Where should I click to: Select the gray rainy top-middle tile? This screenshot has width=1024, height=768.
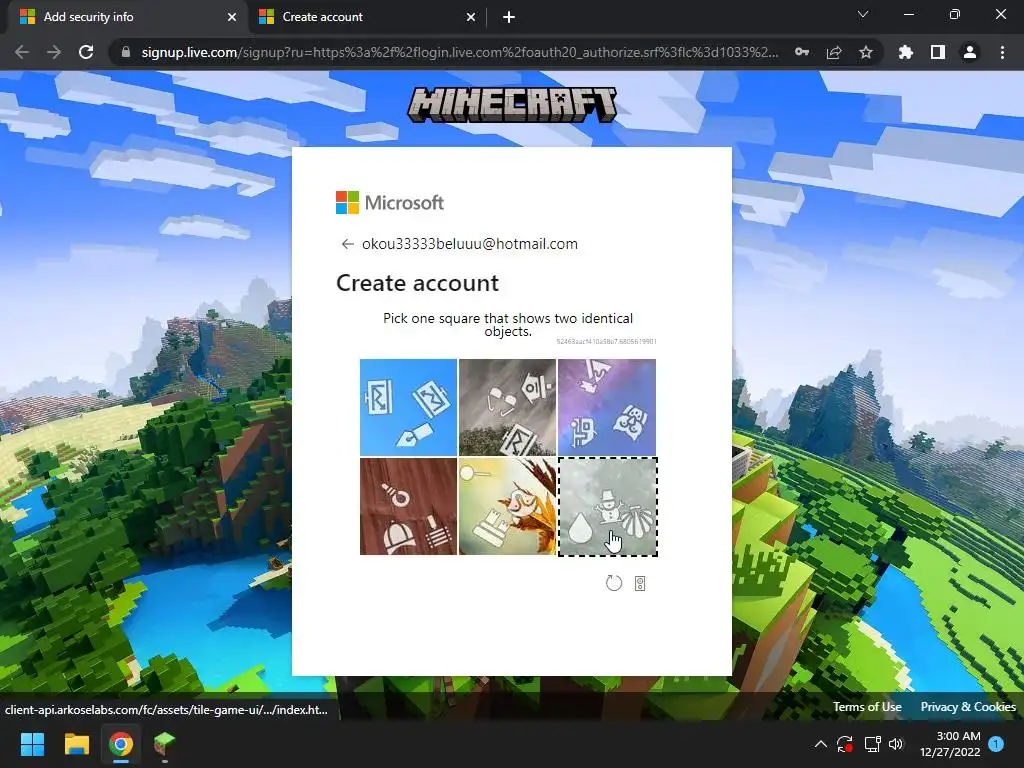click(x=507, y=407)
